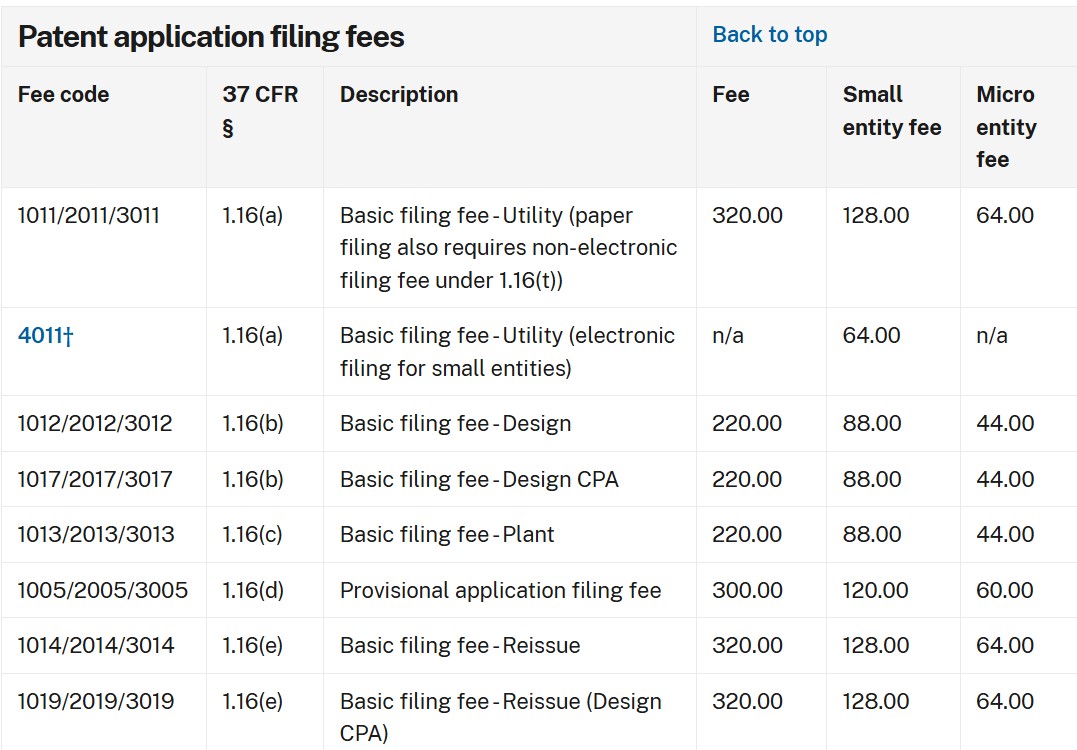Click the Small entity fee column header
The height and width of the screenshot is (750, 1077).
(x=891, y=111)
